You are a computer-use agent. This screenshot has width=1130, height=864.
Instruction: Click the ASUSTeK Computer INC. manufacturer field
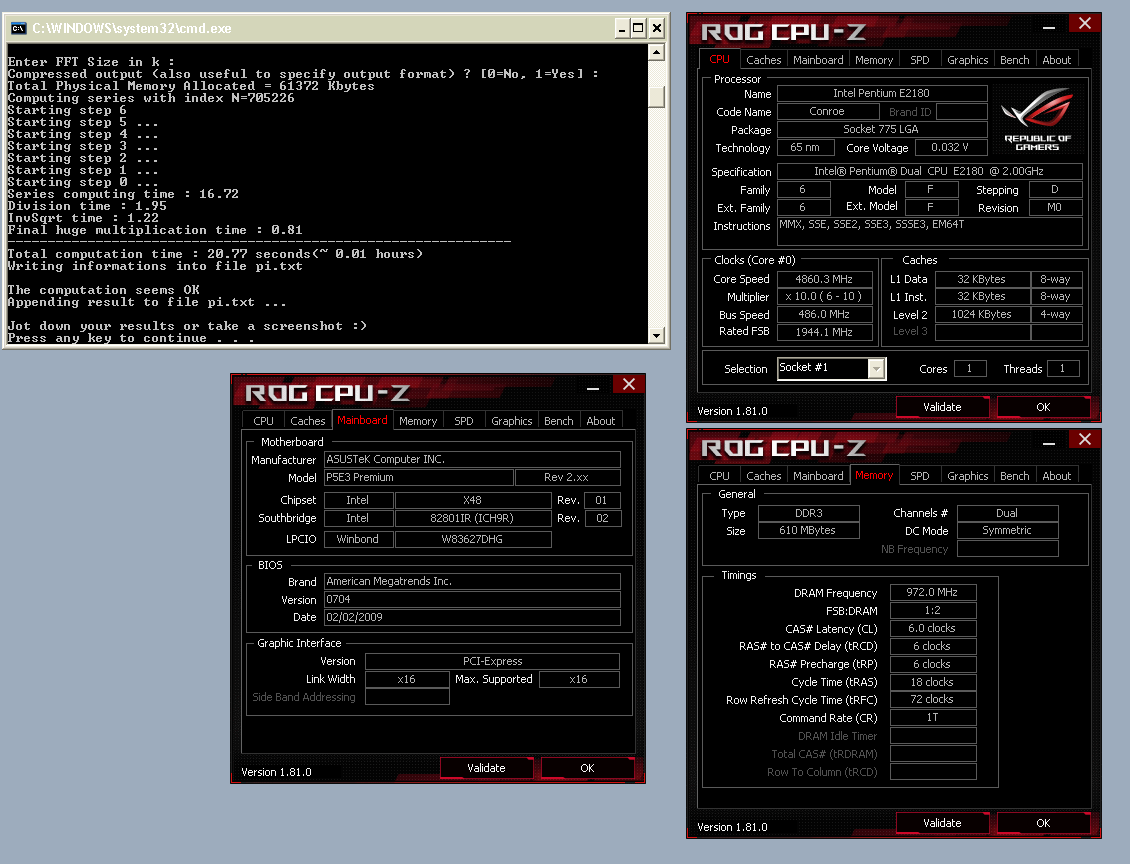click(472, 459)
